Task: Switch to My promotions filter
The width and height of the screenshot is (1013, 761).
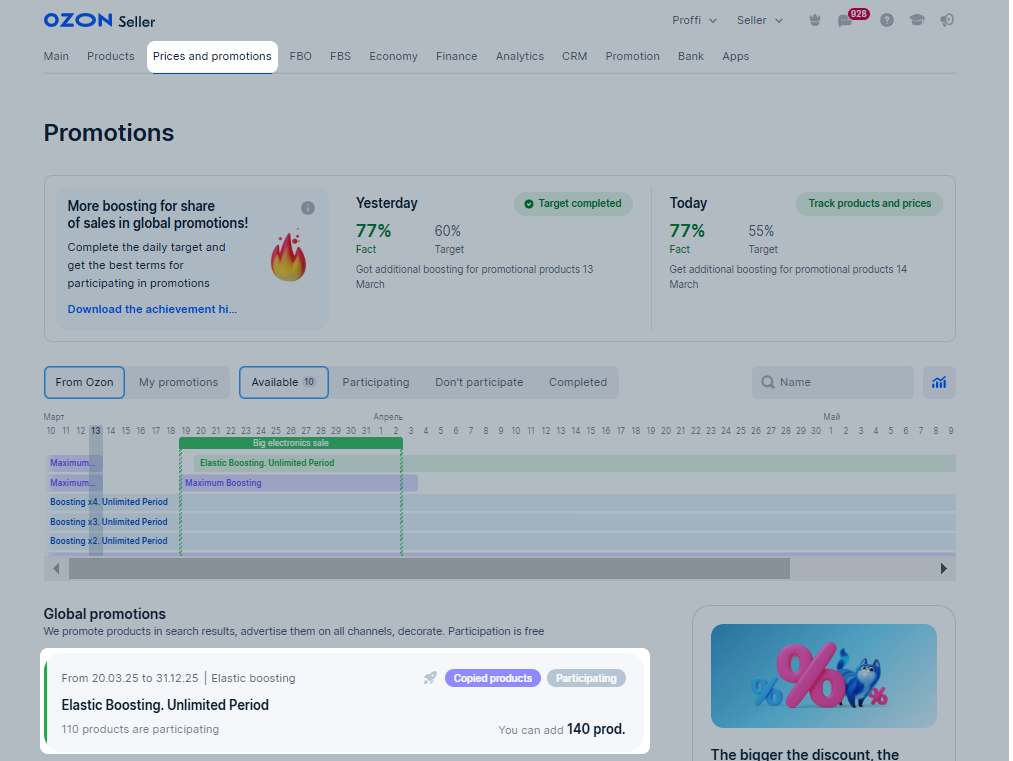Action: pos(178,382)
